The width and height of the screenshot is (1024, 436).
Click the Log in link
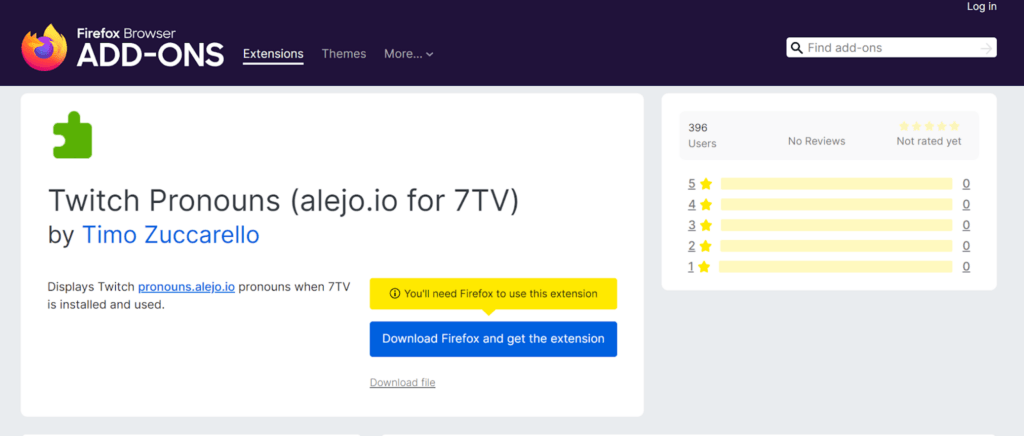(x=982, y=7)
